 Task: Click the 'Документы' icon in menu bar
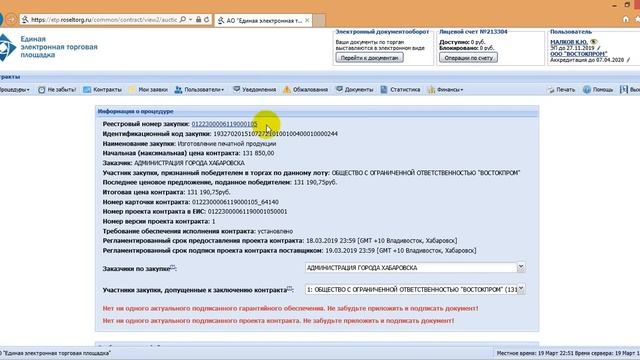(339, 89)
